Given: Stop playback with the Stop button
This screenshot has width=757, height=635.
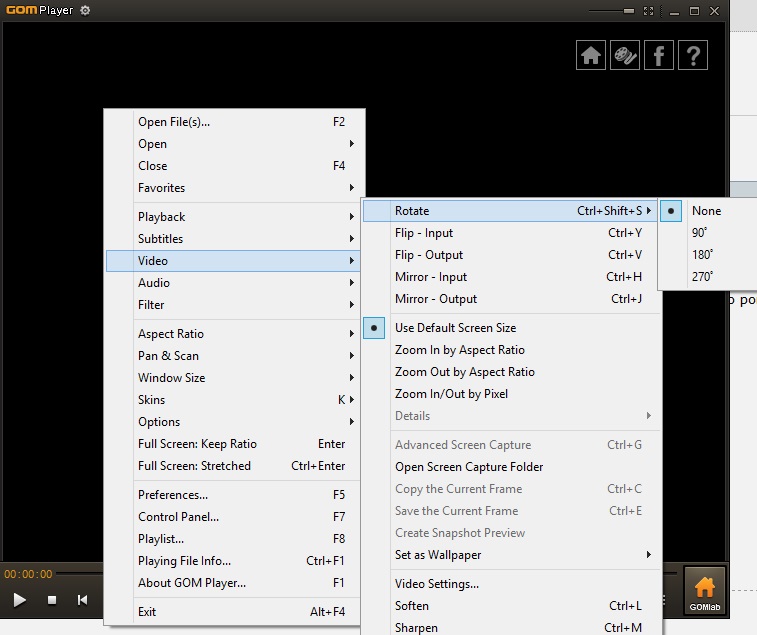Looking at the screenshot, I should pyautogui.click(x=52, y=600).
